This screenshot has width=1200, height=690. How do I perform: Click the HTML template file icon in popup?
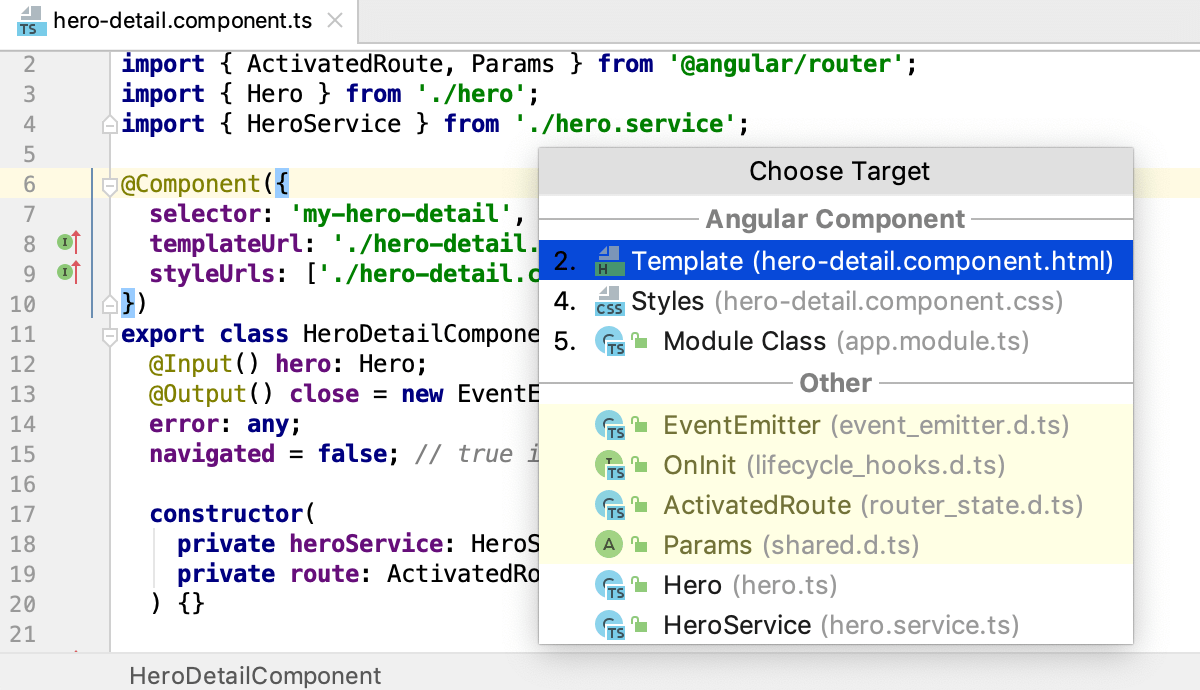tap(609, 261)
